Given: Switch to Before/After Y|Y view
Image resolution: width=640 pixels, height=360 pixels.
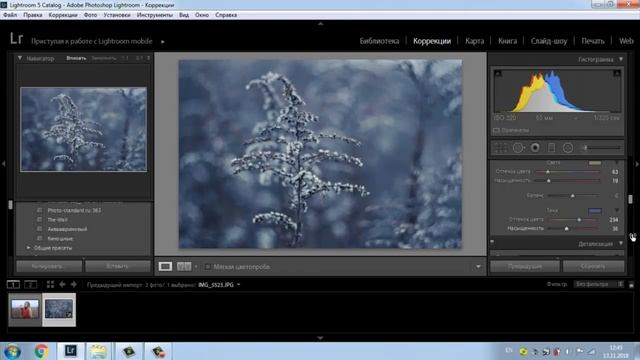Looking at the screenshot, I should click(184, 267).
